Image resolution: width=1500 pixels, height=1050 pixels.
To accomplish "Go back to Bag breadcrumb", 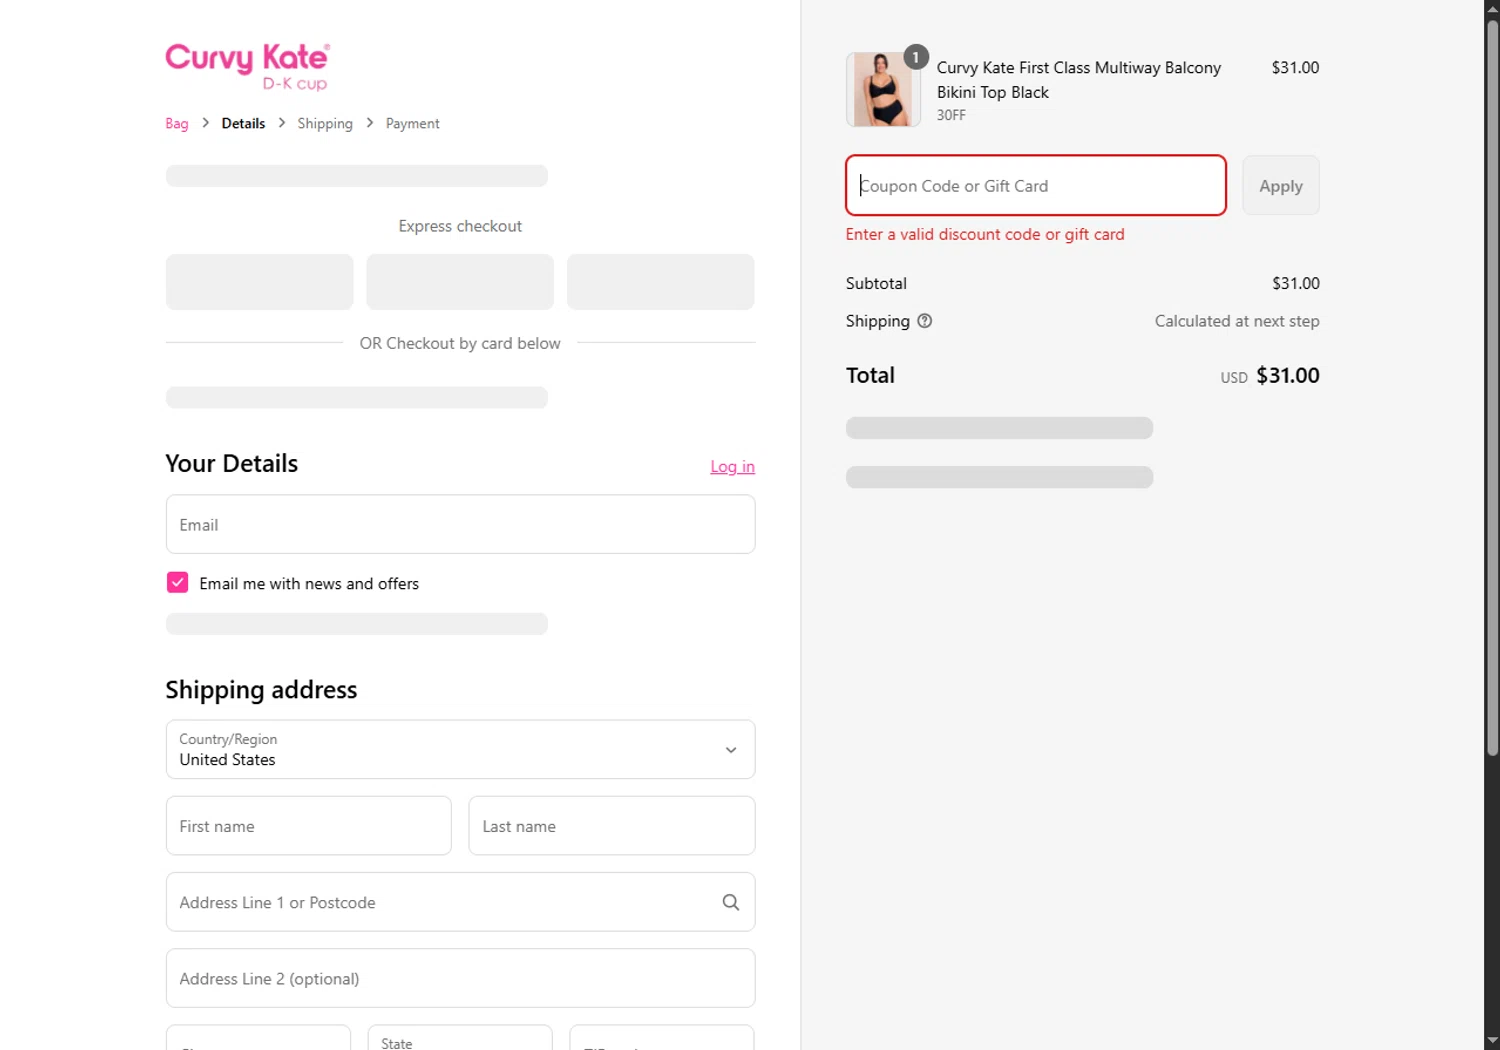I will coord(177,123).
